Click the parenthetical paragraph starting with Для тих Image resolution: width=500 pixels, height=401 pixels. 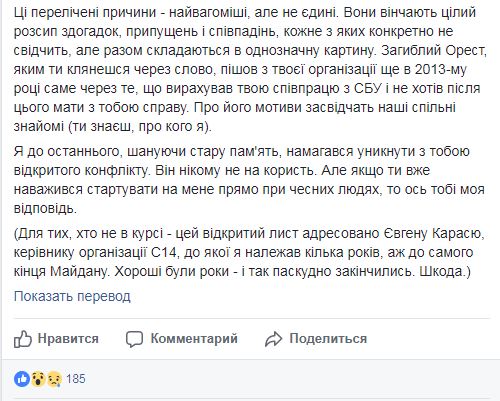[x=249, y=252]
